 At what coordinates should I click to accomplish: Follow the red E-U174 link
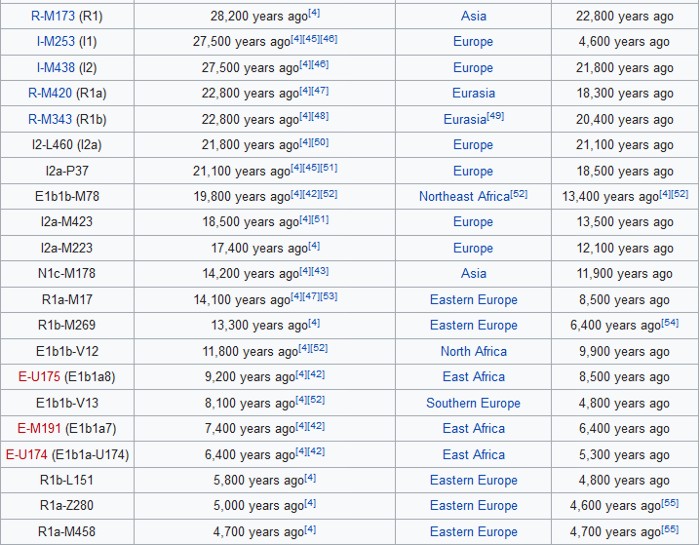26,454
